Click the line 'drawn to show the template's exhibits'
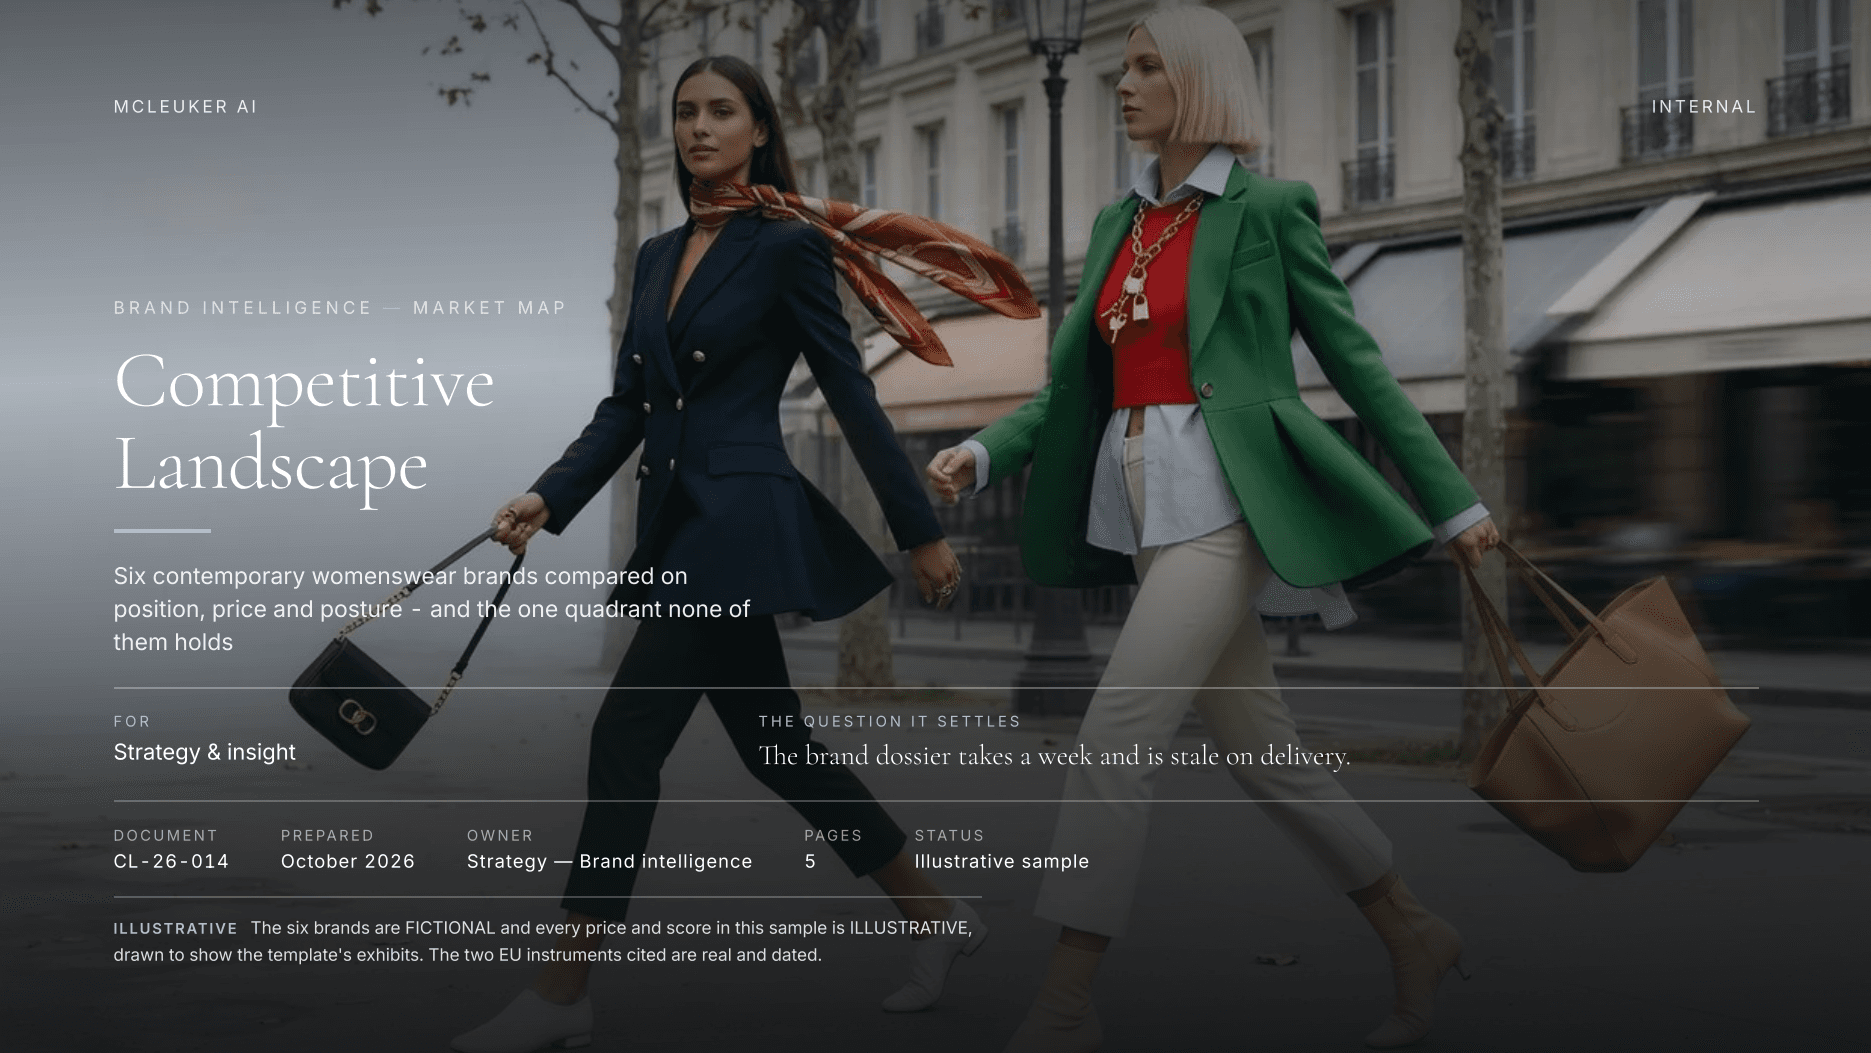1871x1053 pixels. click(x=467, y=955)
